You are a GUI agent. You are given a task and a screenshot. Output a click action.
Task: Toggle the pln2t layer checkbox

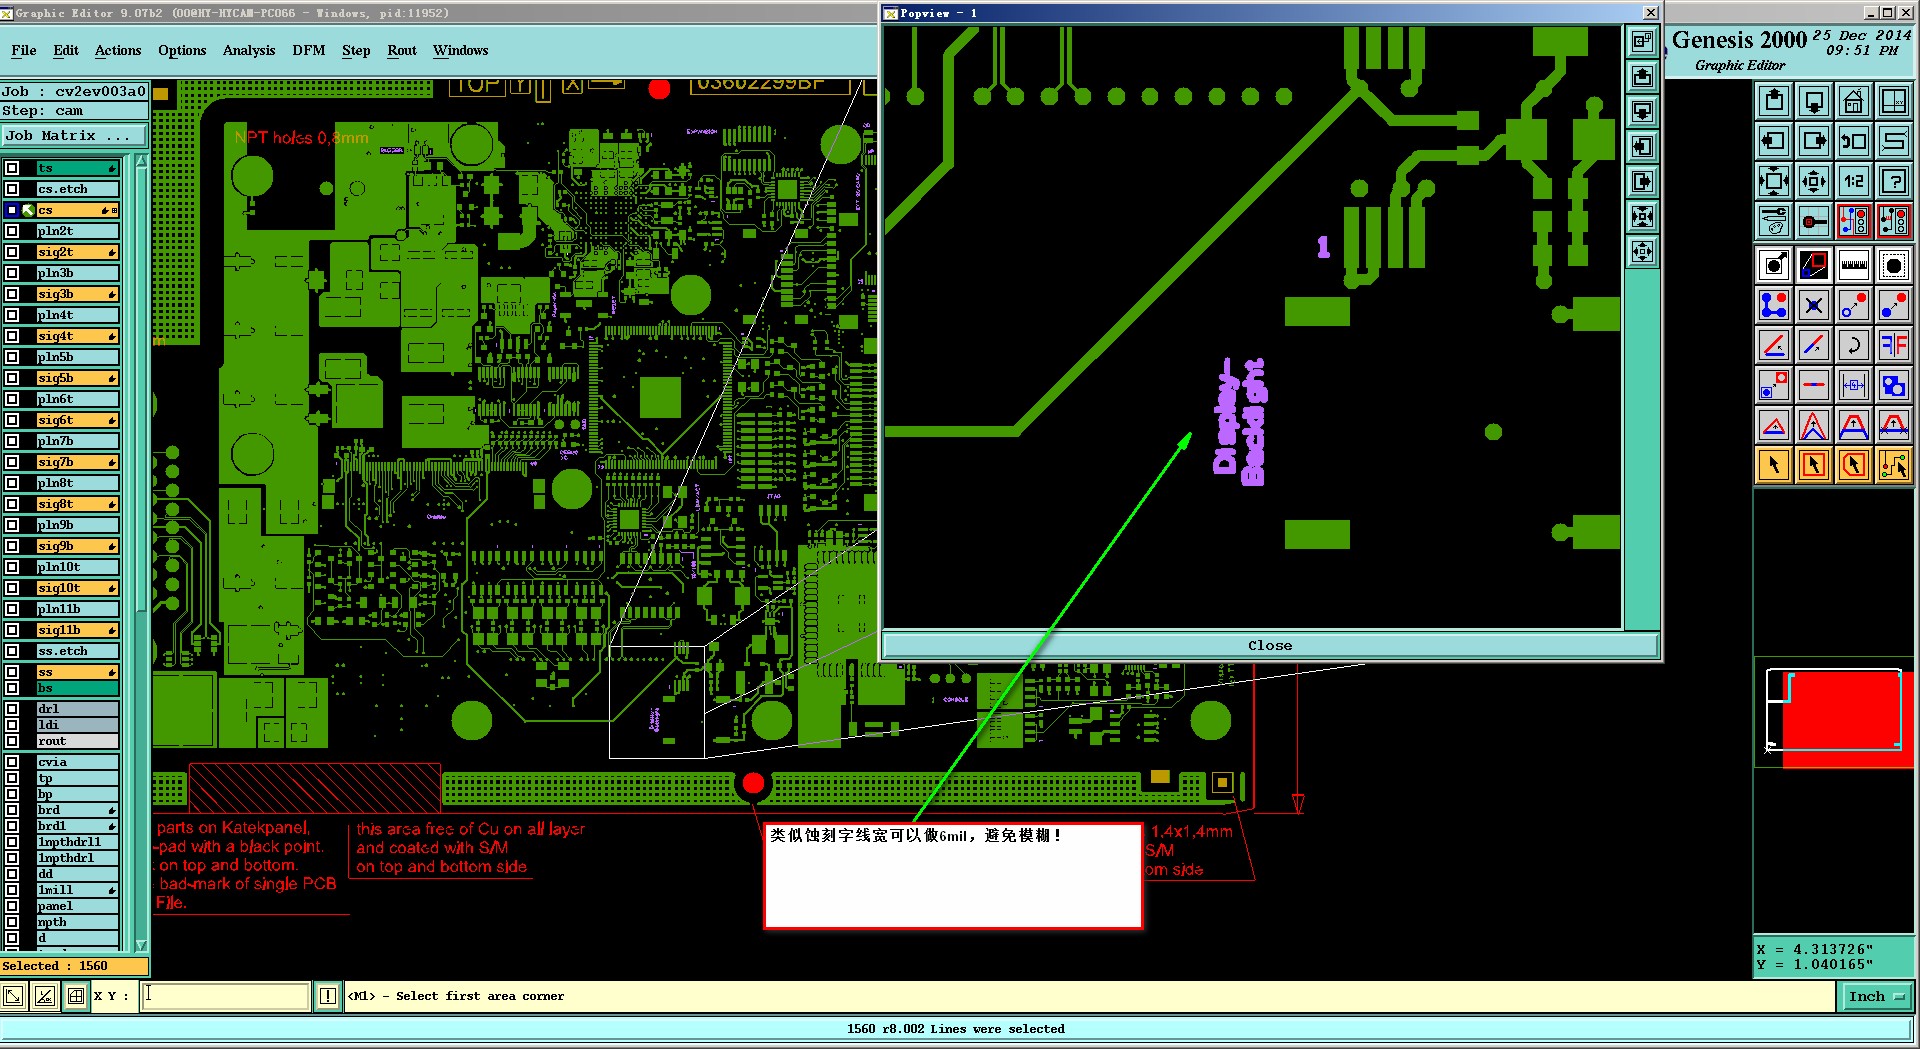tap(12, 231)
